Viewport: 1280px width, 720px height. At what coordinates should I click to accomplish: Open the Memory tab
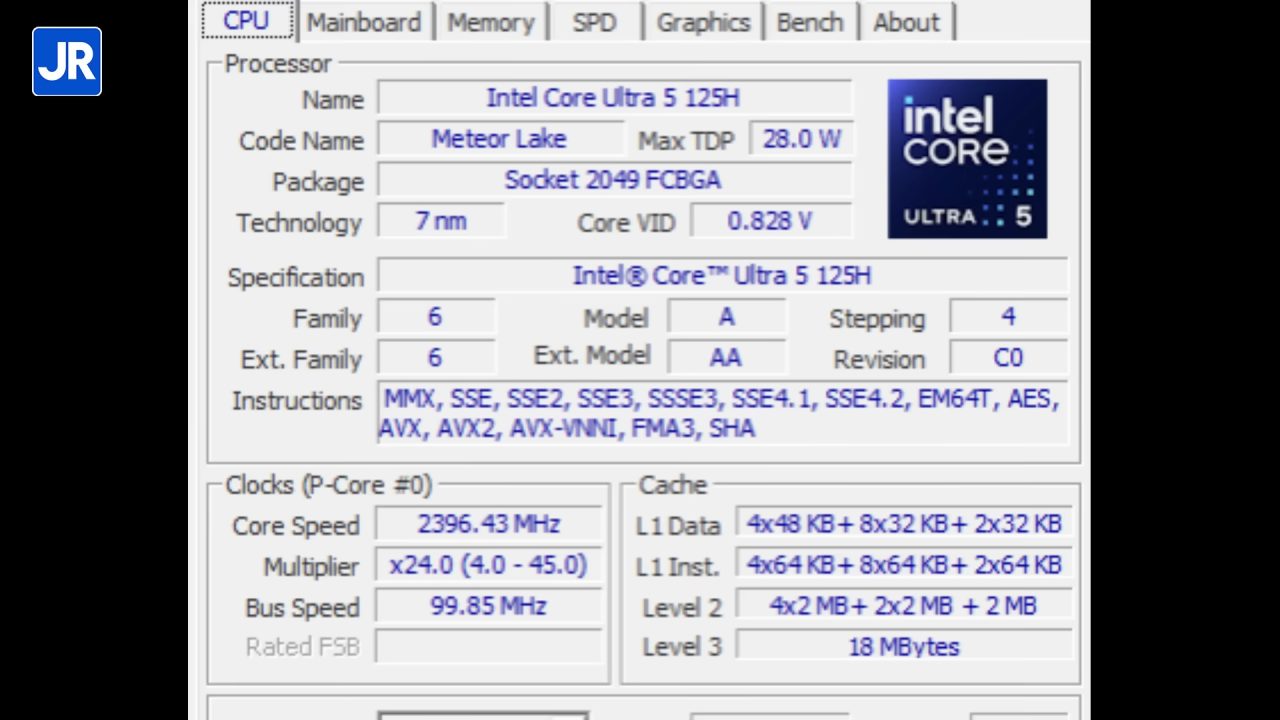click(490, 22)
